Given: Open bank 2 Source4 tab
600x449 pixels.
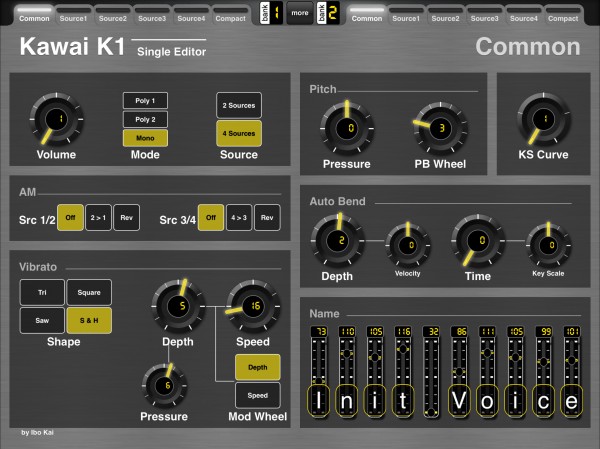Looking at the screenshot, I should pyautogui.click(x=524, y=15).
